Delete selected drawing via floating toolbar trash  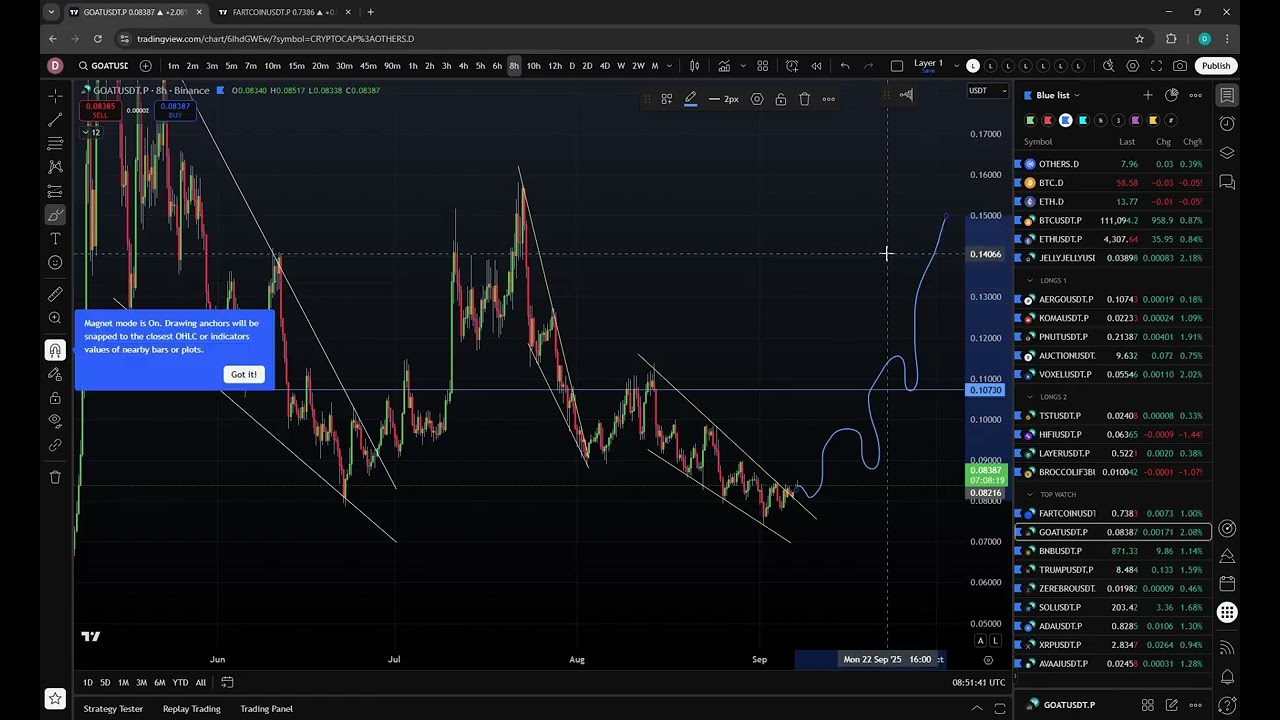805,99
